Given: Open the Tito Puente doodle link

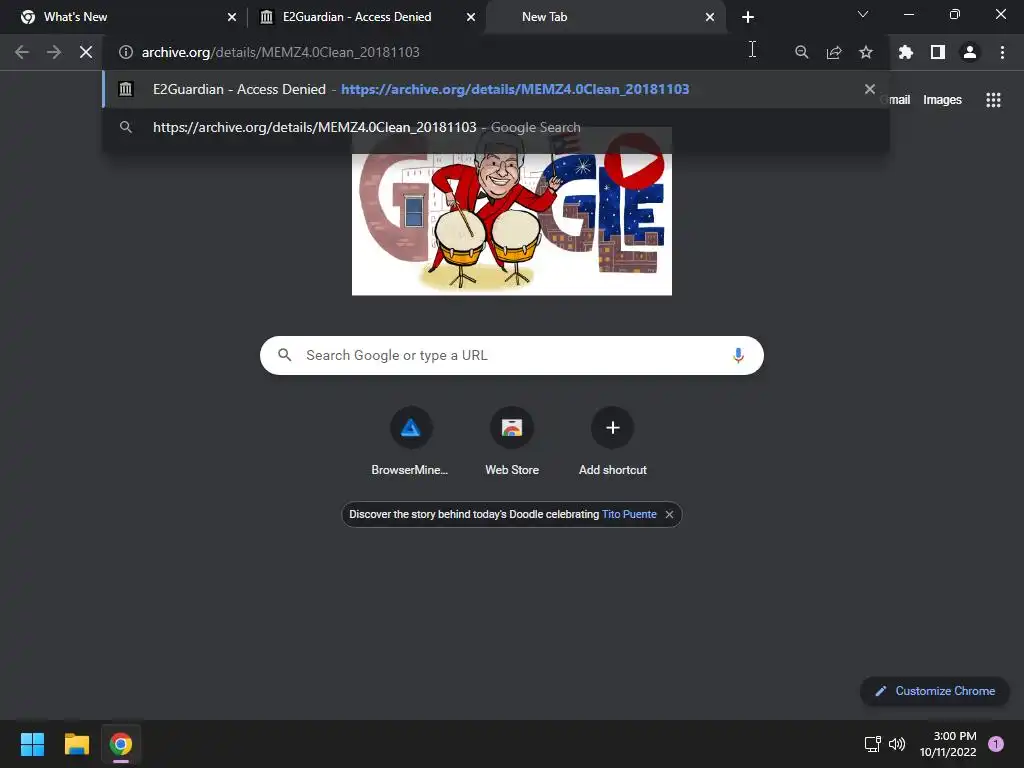Looking at the screenshot, I should [629, 515].
